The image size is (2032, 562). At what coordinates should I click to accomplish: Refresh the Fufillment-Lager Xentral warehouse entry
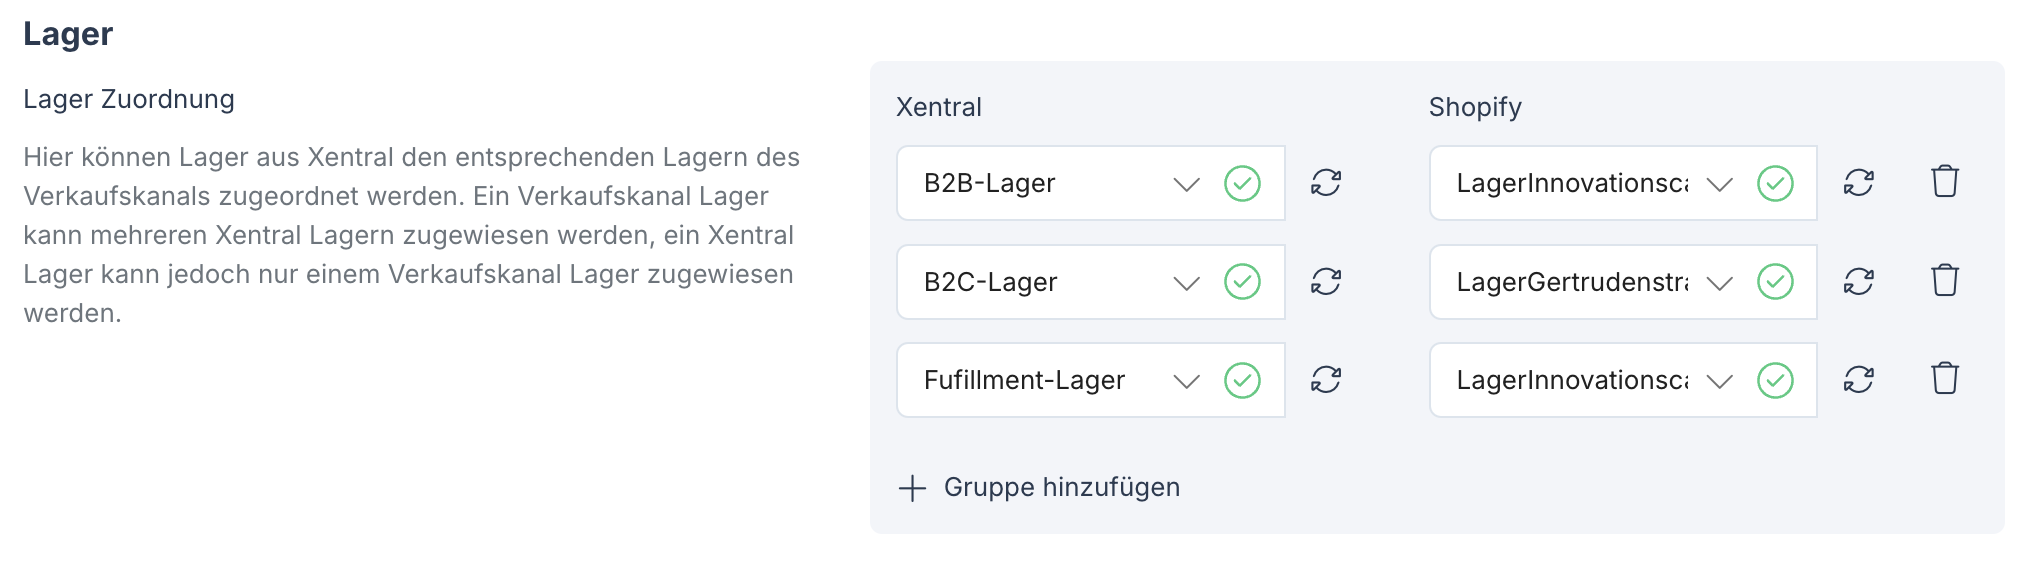pos(1326,380)
